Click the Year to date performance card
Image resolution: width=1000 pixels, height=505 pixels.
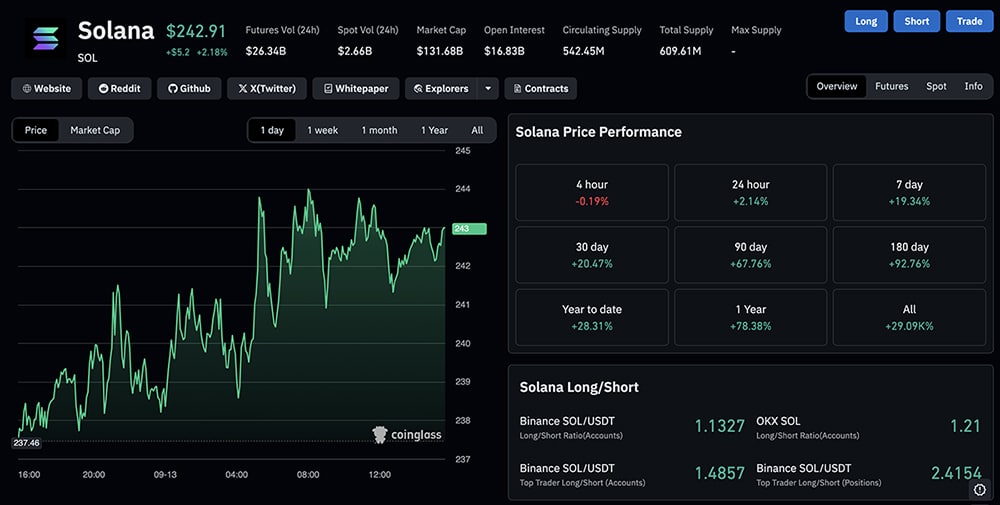tap(592, 318)
